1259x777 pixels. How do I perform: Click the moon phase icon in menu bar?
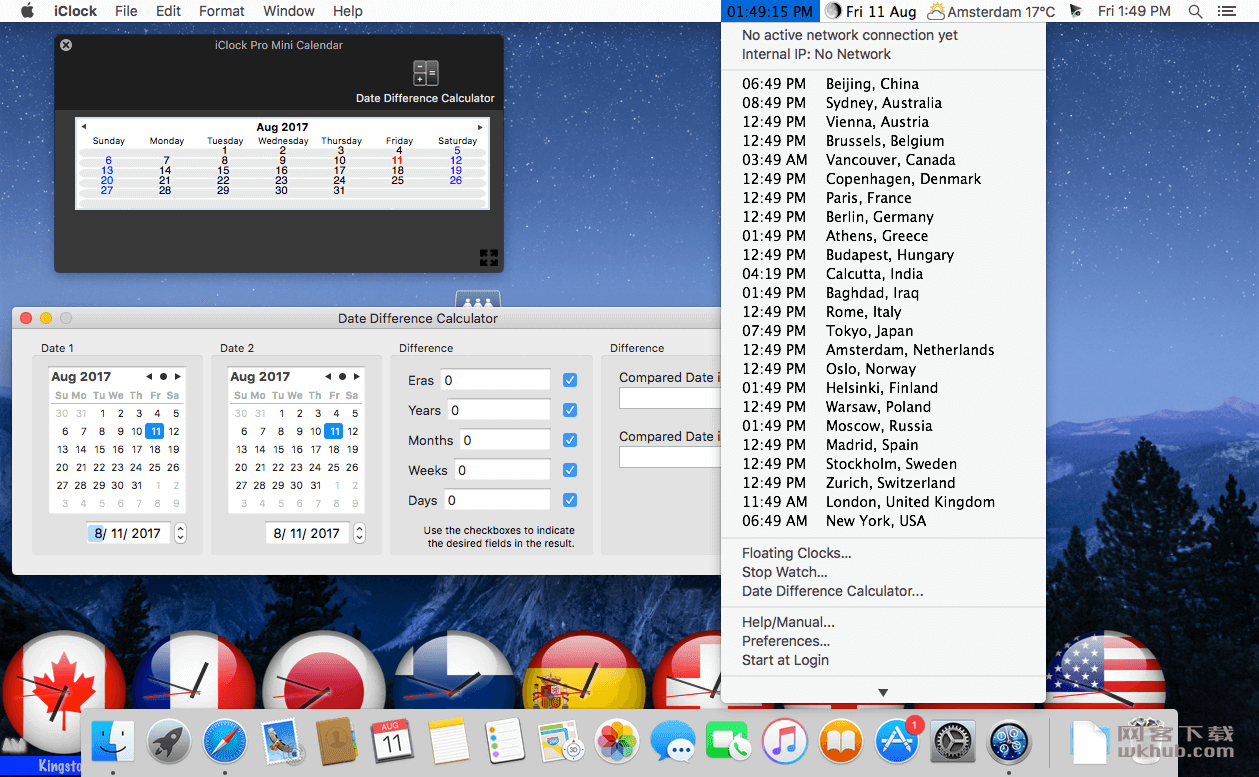pyautogui.click(x=832, y=11)
